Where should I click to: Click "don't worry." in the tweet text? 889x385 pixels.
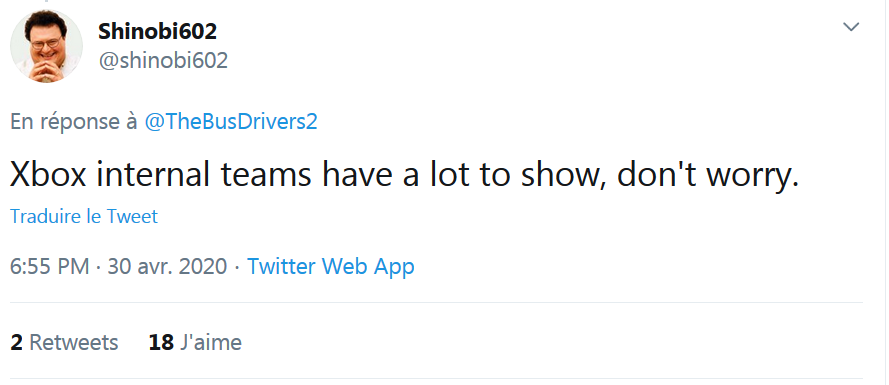pyautogui.click(x=708, y=176)
